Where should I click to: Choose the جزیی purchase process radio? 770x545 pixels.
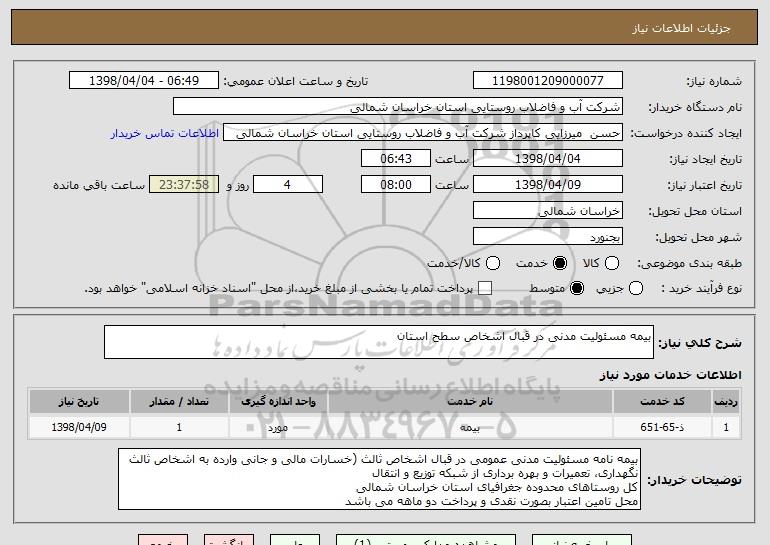(635, 289)
